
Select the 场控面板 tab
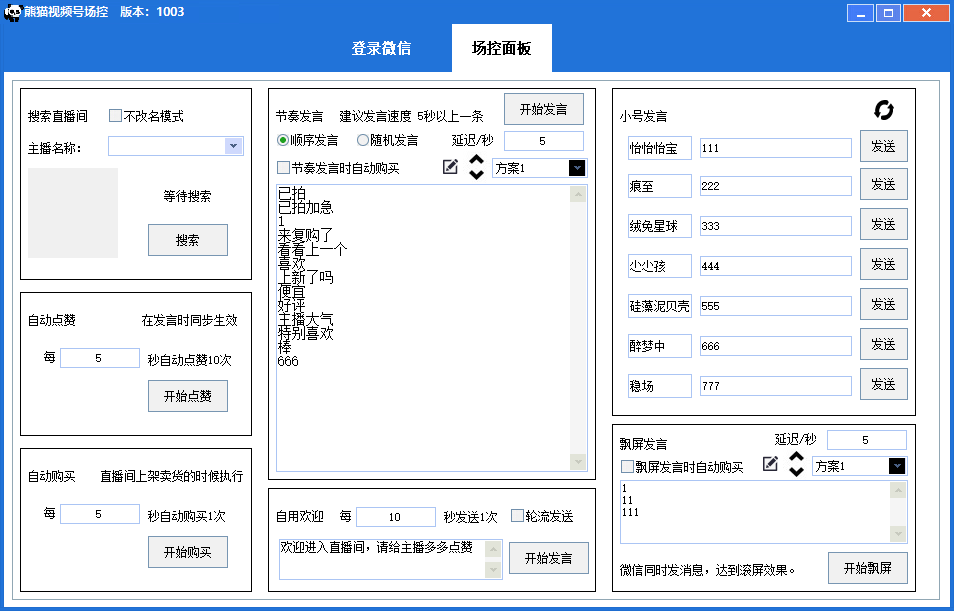pyautogui.click(x=501, y=49)
